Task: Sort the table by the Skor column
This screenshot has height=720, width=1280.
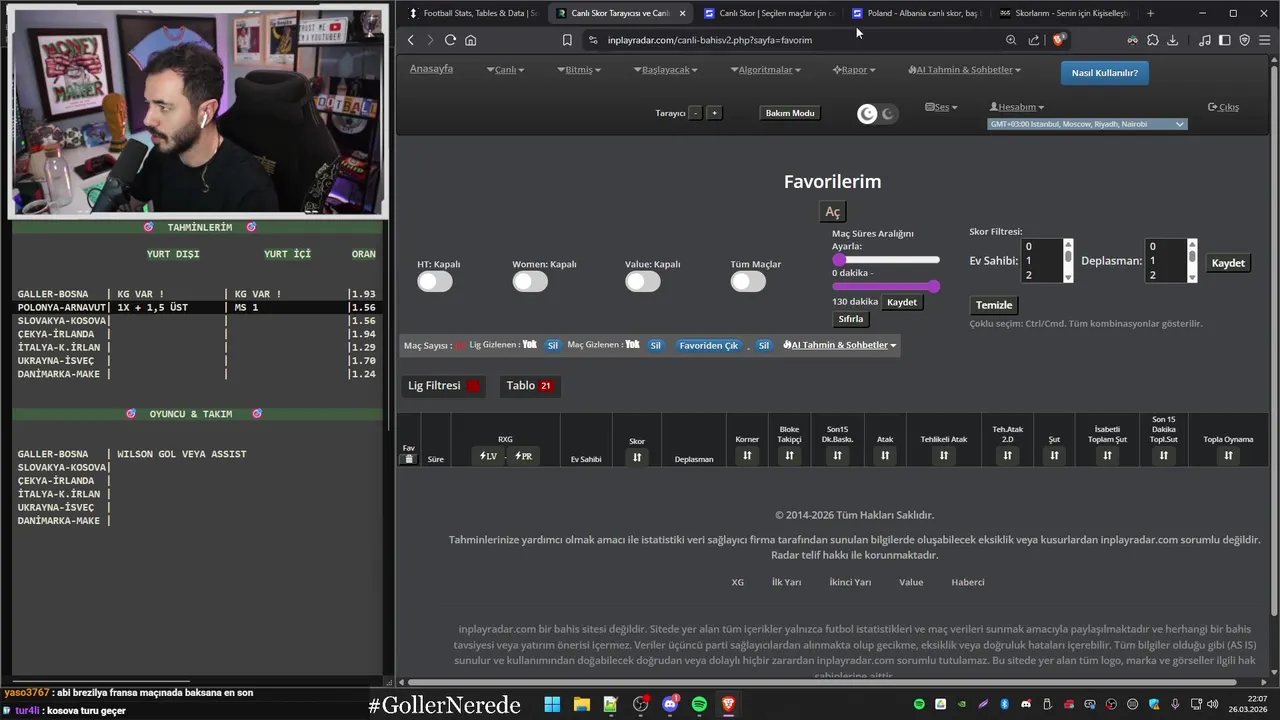Action: click(x=637, y=457)
